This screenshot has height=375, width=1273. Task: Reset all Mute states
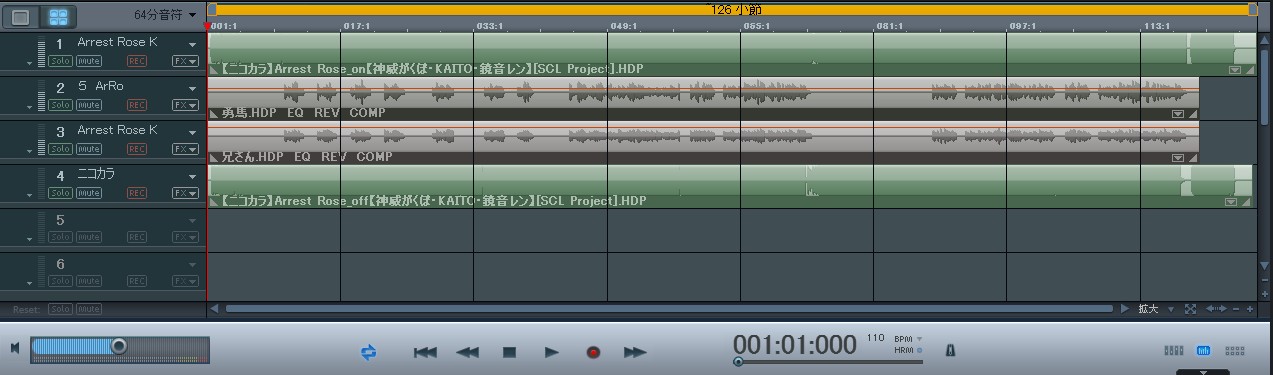(89, 309)
